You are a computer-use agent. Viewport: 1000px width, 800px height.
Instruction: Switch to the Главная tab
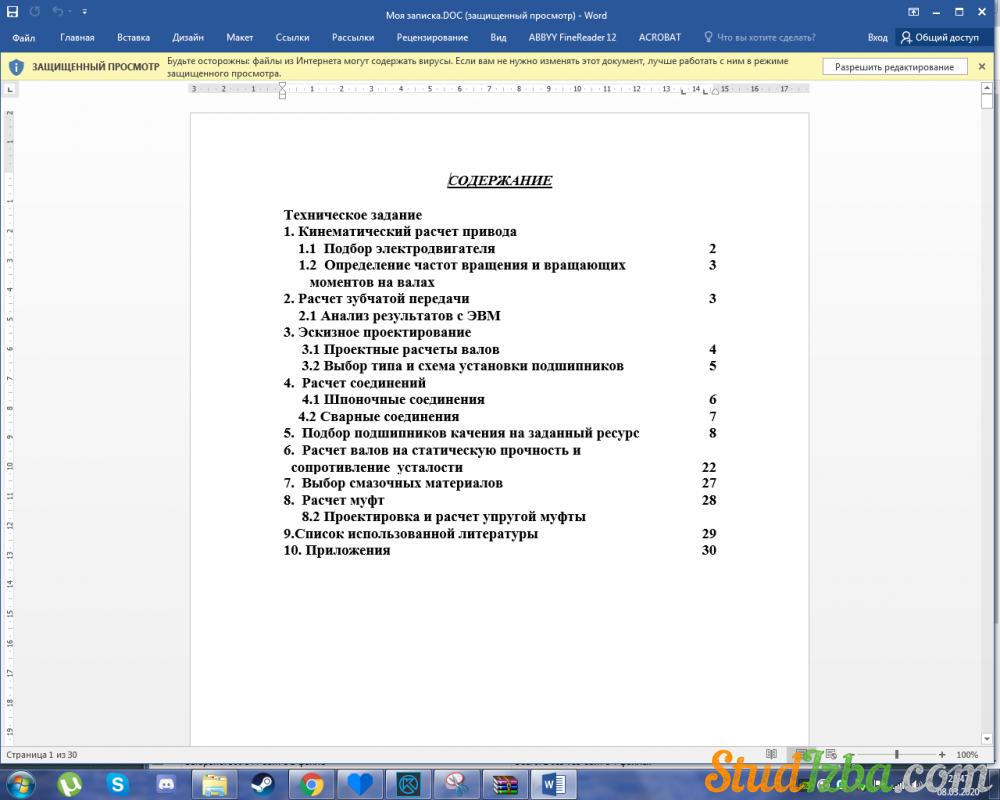pyautogui.click(x=77, y=38)
